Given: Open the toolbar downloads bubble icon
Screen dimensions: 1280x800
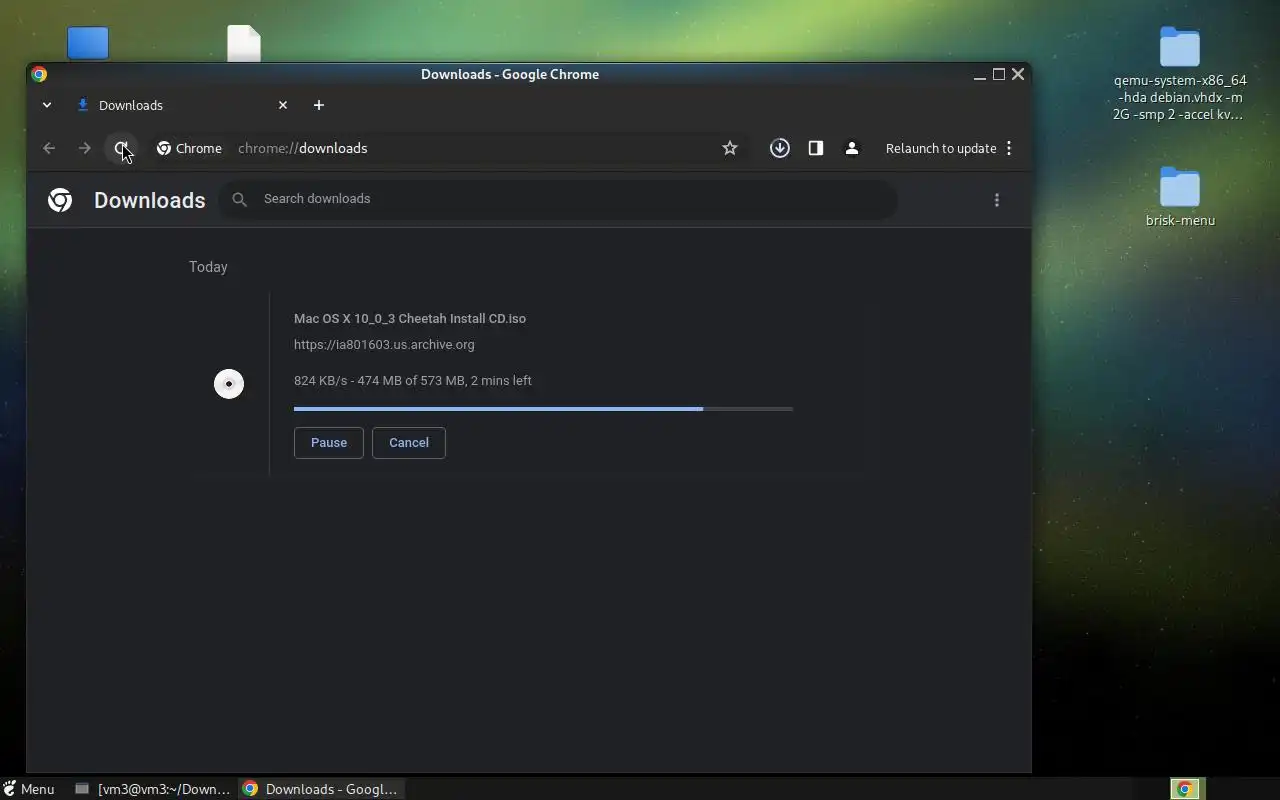Looking at the screenshot, I should (x=780, y=148).
